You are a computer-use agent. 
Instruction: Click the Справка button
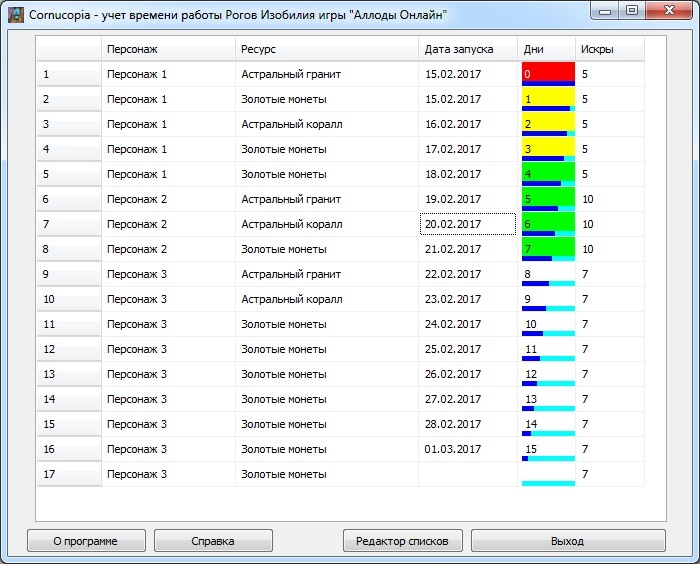coord(213,541)
